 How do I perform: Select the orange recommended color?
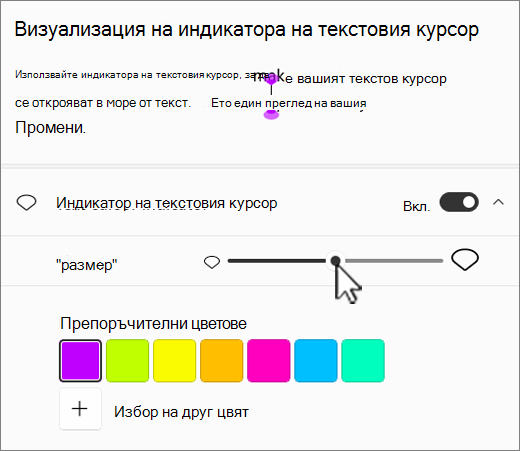[221, 361]
